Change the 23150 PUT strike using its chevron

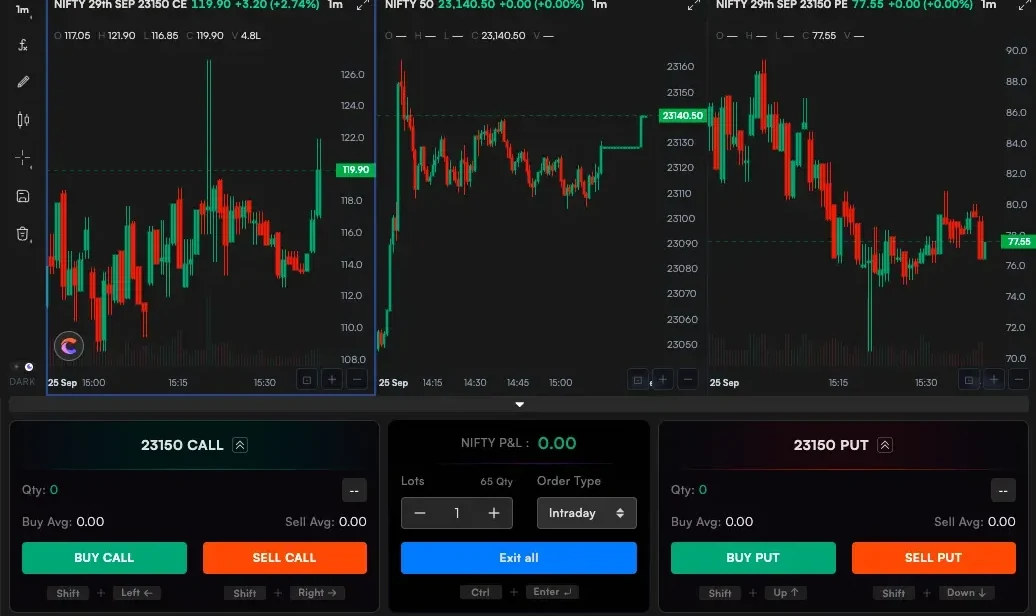click(x=885, y=445)
